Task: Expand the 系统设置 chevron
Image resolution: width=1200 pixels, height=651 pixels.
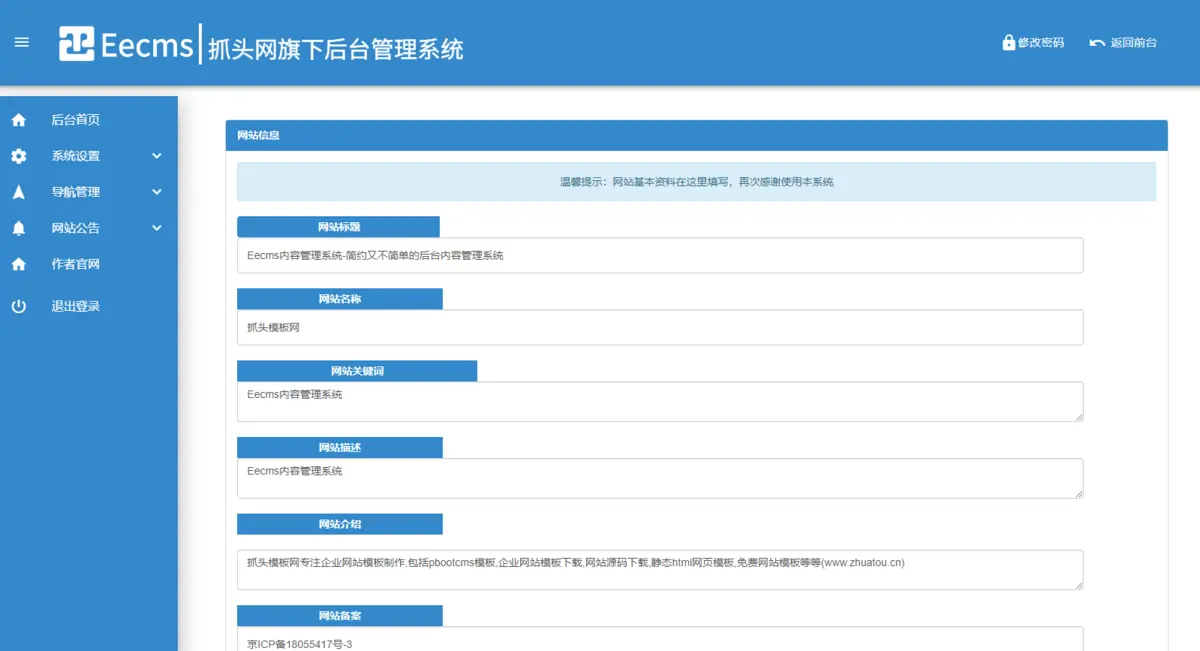Action: (157, 156)
